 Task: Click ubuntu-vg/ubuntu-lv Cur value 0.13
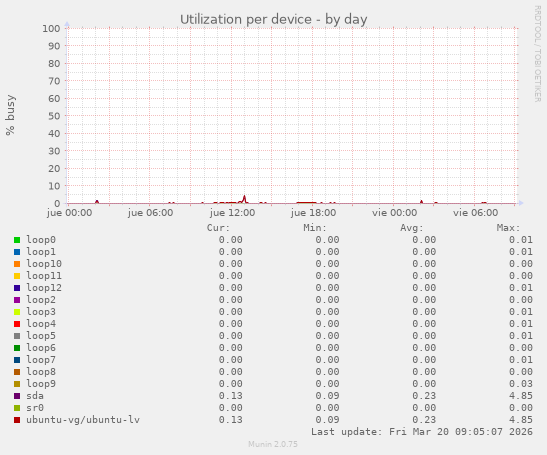click(x=231, y=420)
